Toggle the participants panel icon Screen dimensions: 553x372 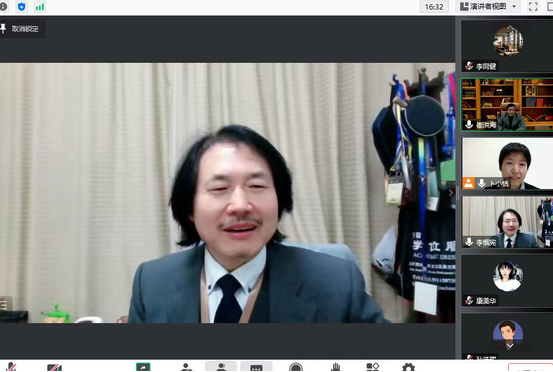(221, 367)
